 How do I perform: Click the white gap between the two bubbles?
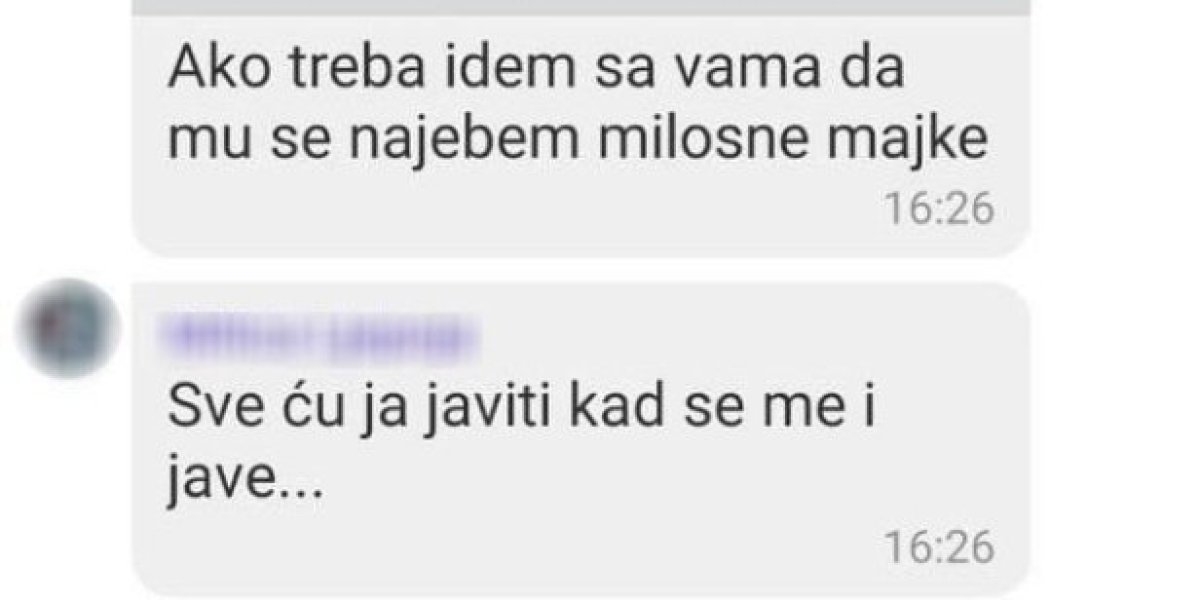coord(580,269)
